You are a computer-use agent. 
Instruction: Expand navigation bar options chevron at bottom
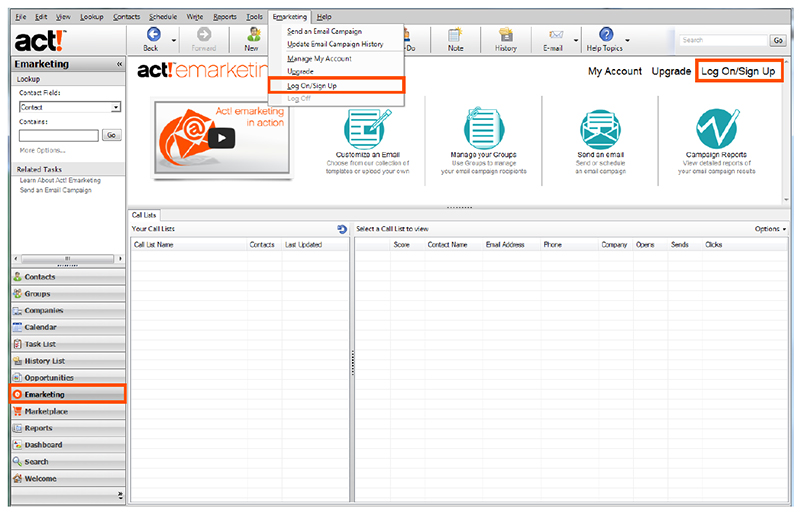120,495
